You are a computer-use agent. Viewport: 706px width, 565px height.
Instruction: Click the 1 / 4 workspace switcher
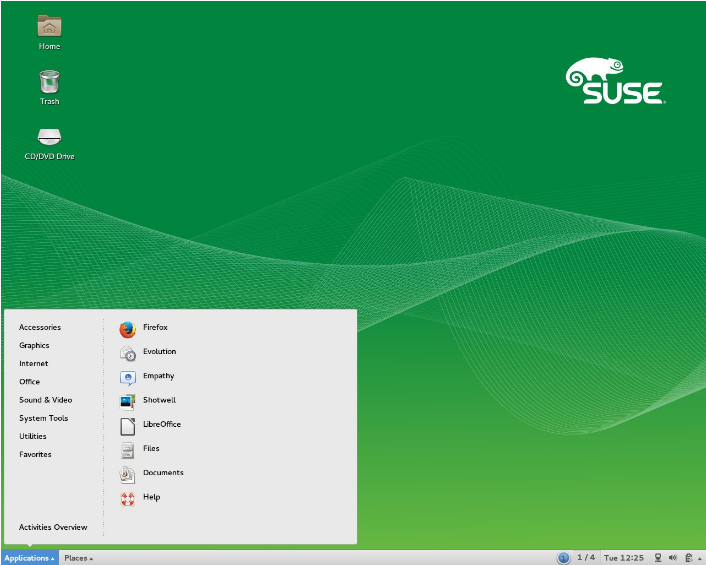pos(586,557)
